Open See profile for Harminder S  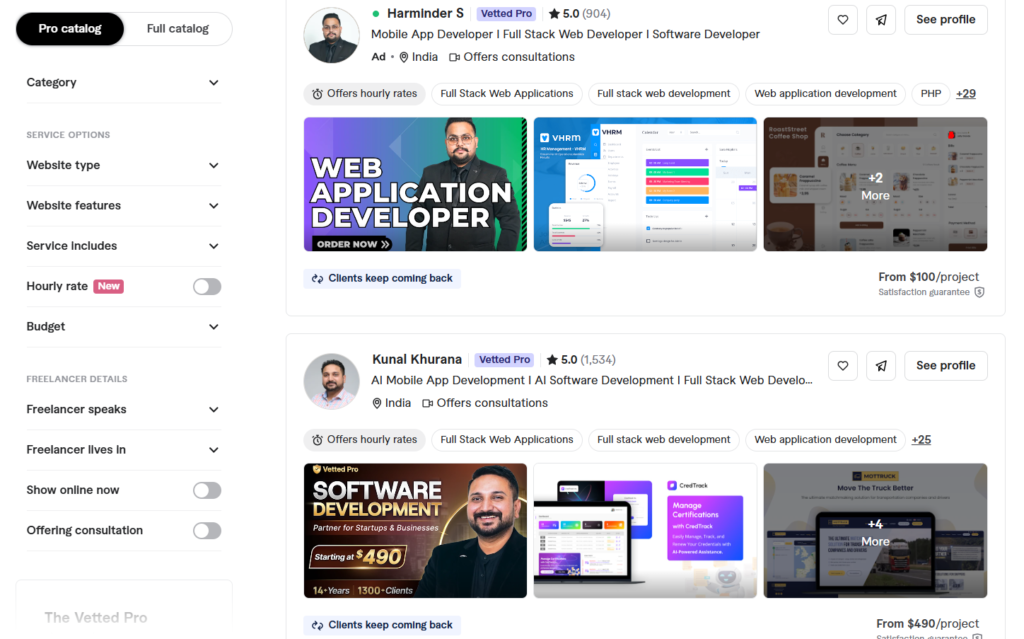[x=946, y=20]
